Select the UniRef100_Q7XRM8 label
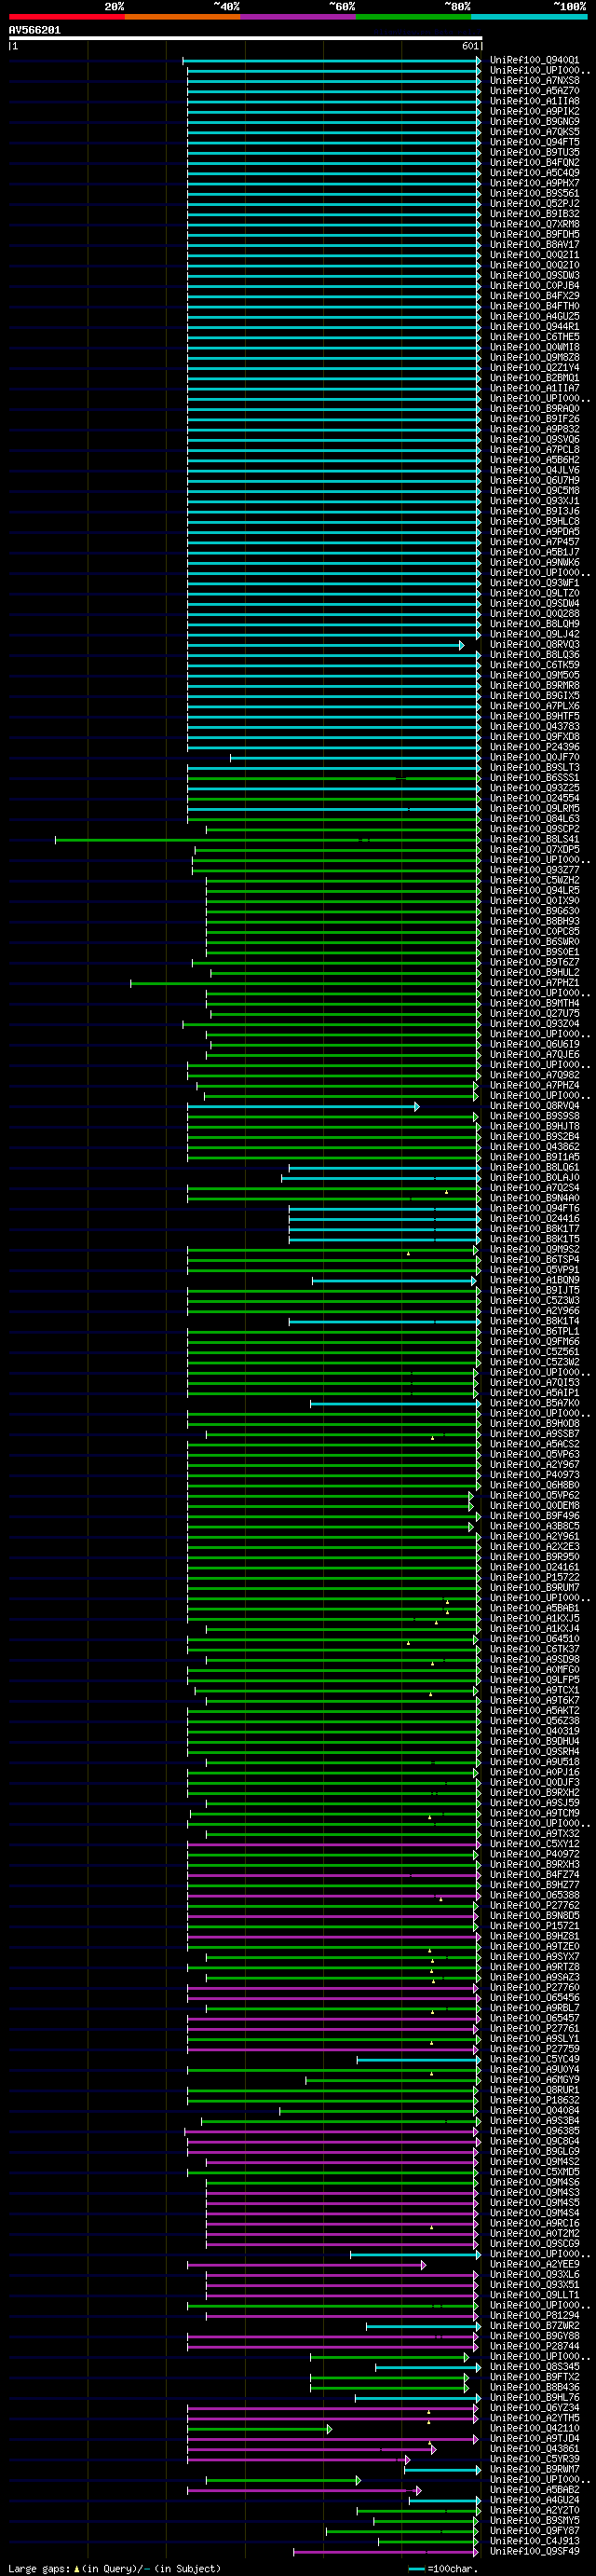The image size is (596, 2576). click(x=534, y=225)
